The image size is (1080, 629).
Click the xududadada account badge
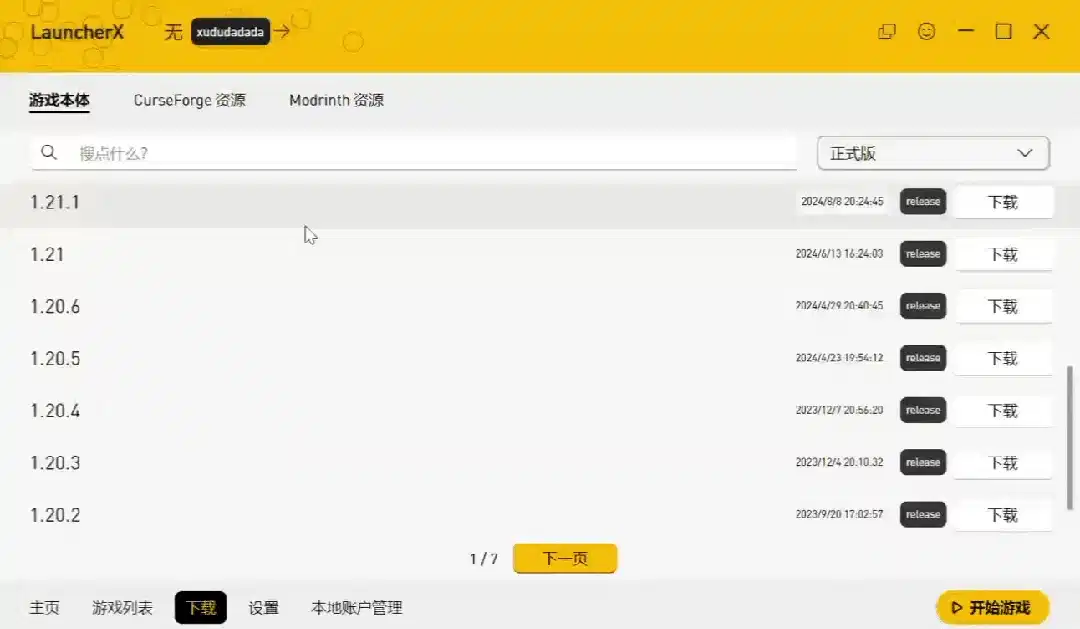click(x=230, y=32)
